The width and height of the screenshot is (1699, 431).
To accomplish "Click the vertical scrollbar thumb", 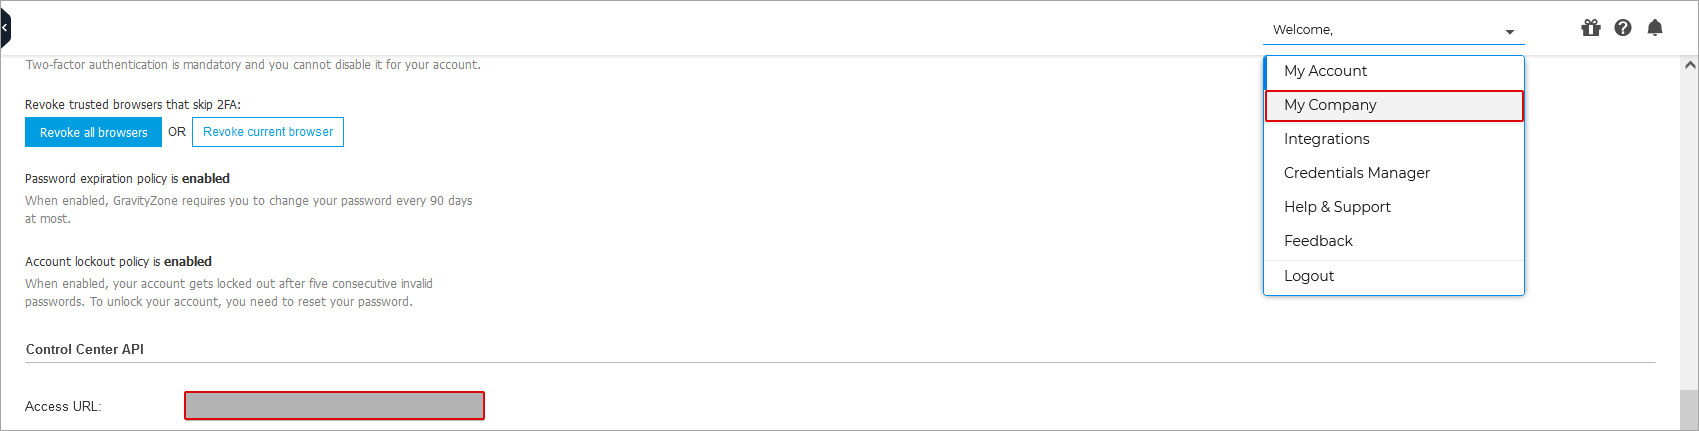I will 1690,410.
